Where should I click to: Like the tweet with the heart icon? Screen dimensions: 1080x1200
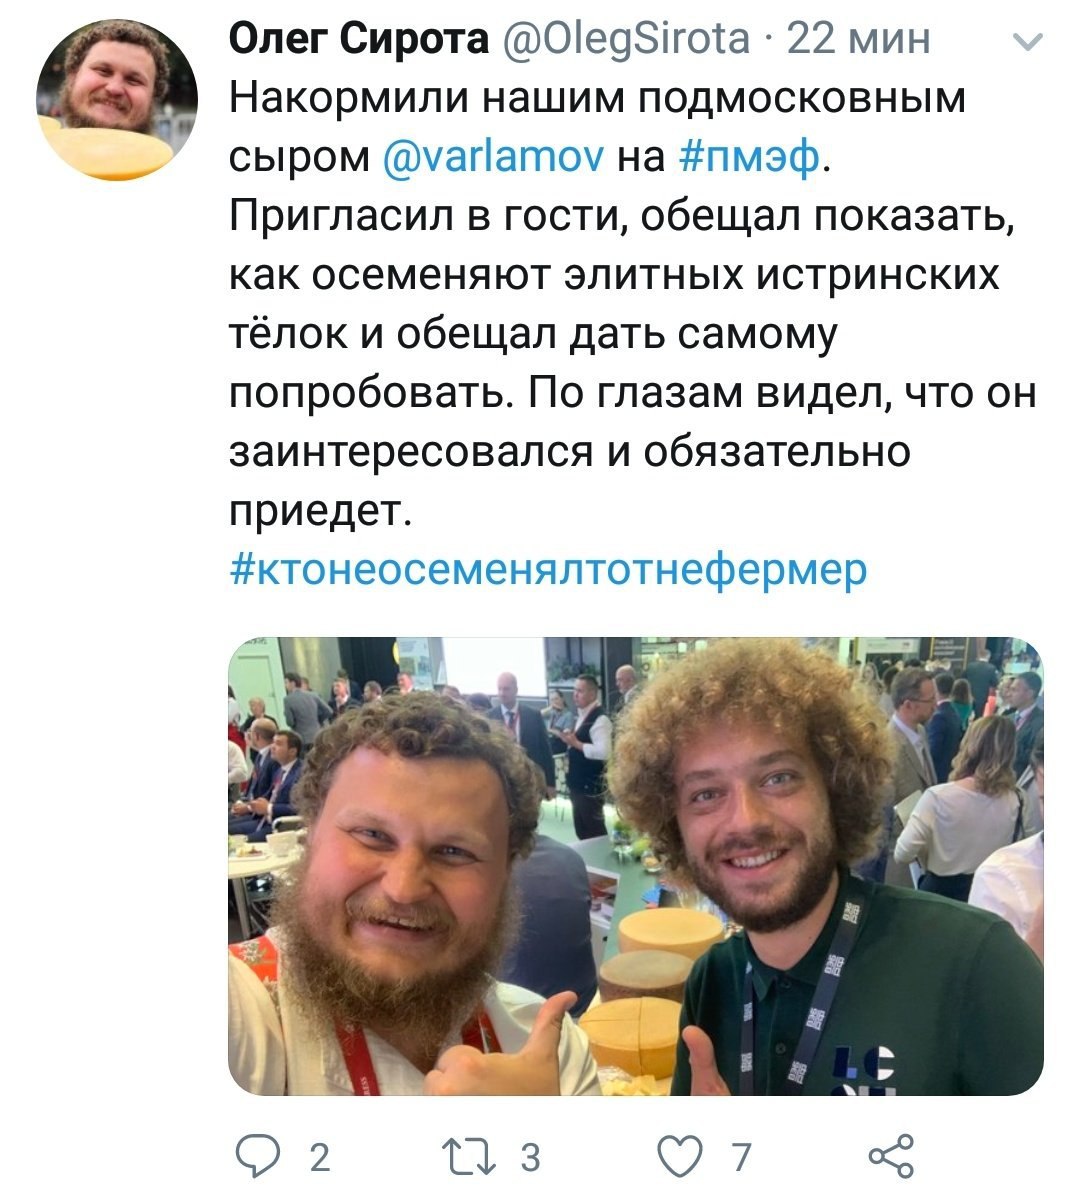683,1157
